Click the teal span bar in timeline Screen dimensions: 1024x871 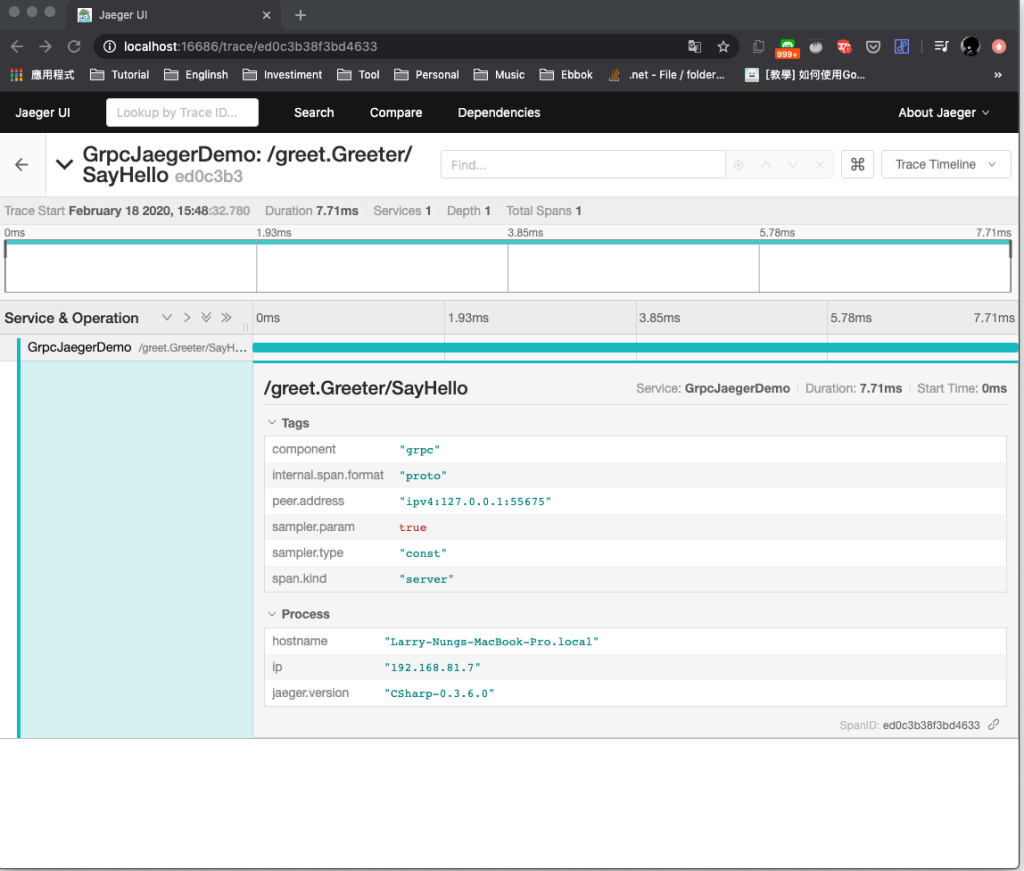click(635, 347)
